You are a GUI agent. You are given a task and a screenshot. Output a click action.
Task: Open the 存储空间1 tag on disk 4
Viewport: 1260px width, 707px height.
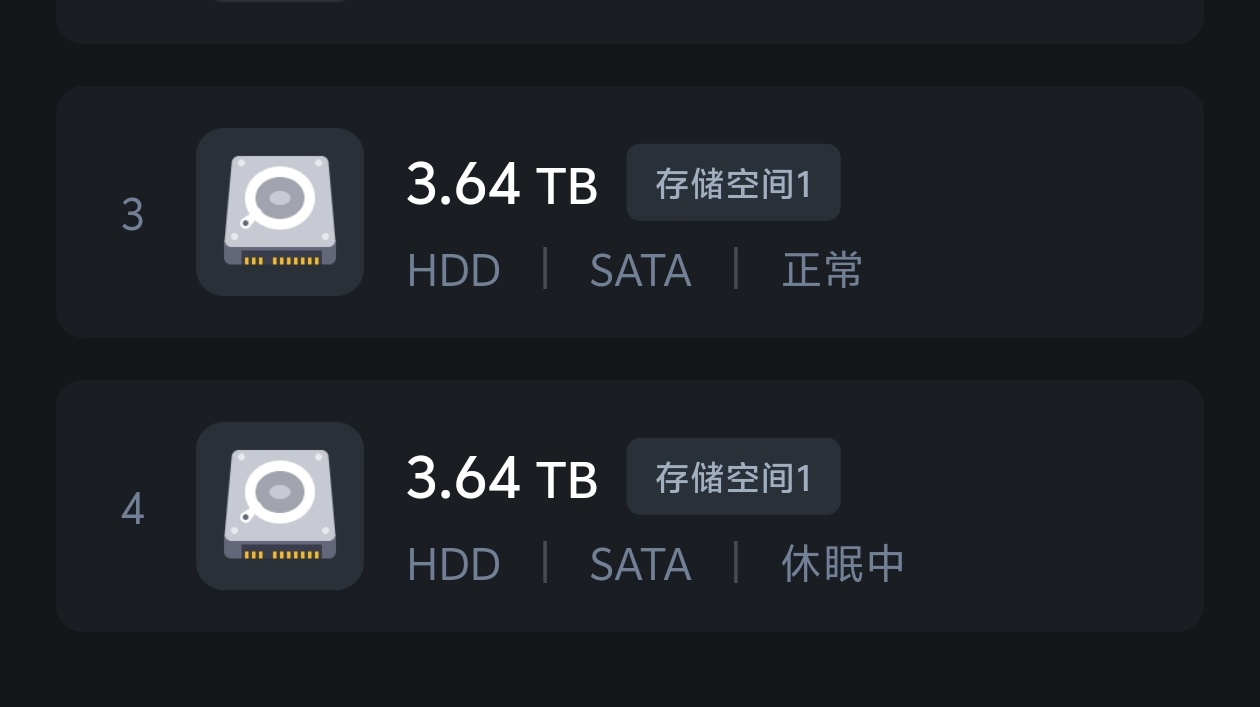(733, 476)
